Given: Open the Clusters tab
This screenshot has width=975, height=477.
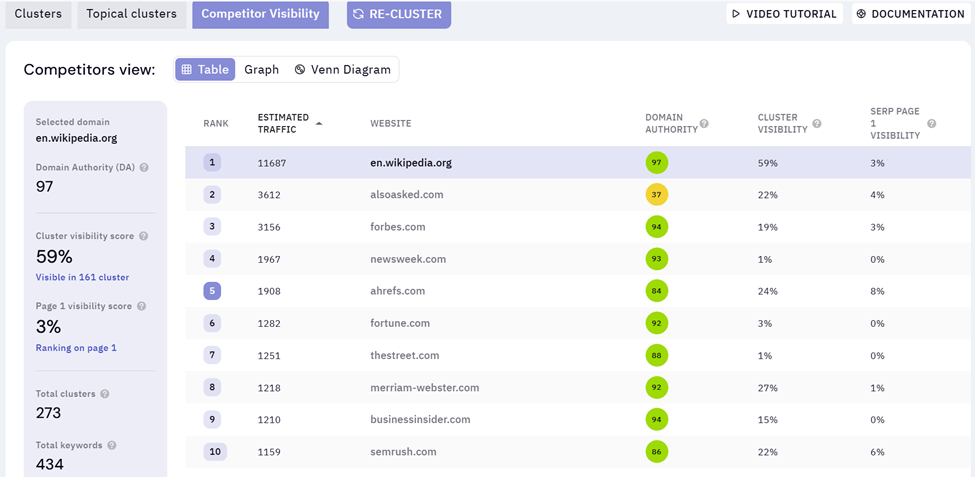Looking at the screenshot, I should tap(38, 14).
